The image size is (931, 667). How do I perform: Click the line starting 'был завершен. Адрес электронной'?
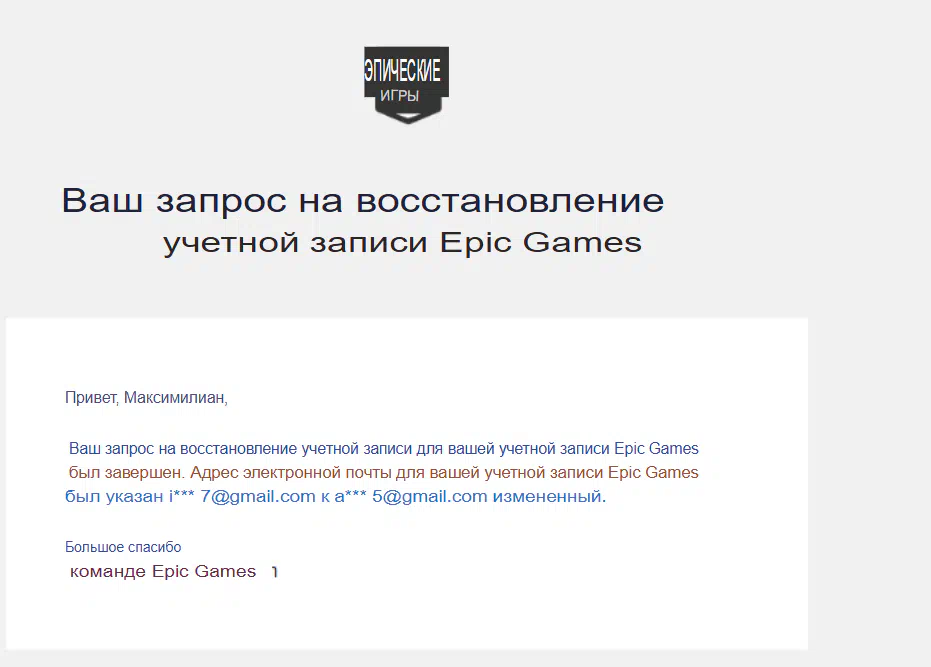click(384, 472)
